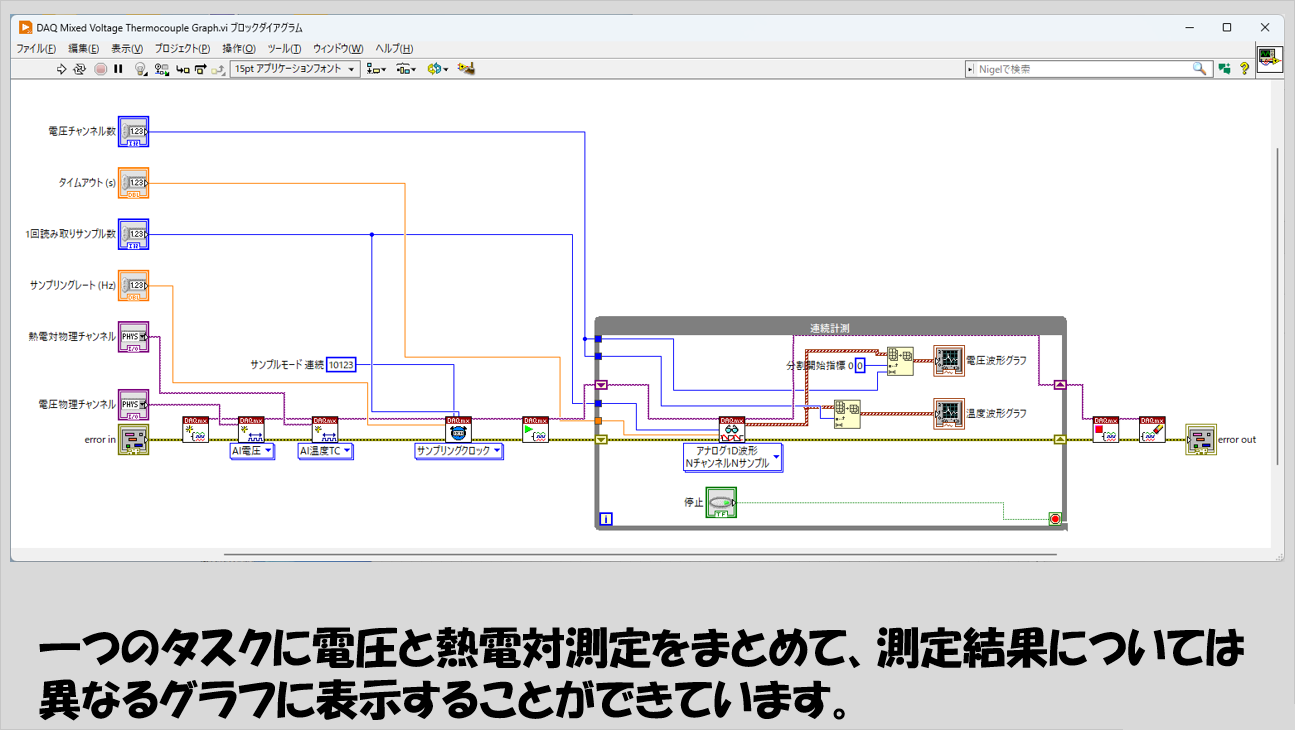Viewport: 1295px width, 730px height.
Task: Select the DAQmx Read node in the loop
Action: pos(732,430)
